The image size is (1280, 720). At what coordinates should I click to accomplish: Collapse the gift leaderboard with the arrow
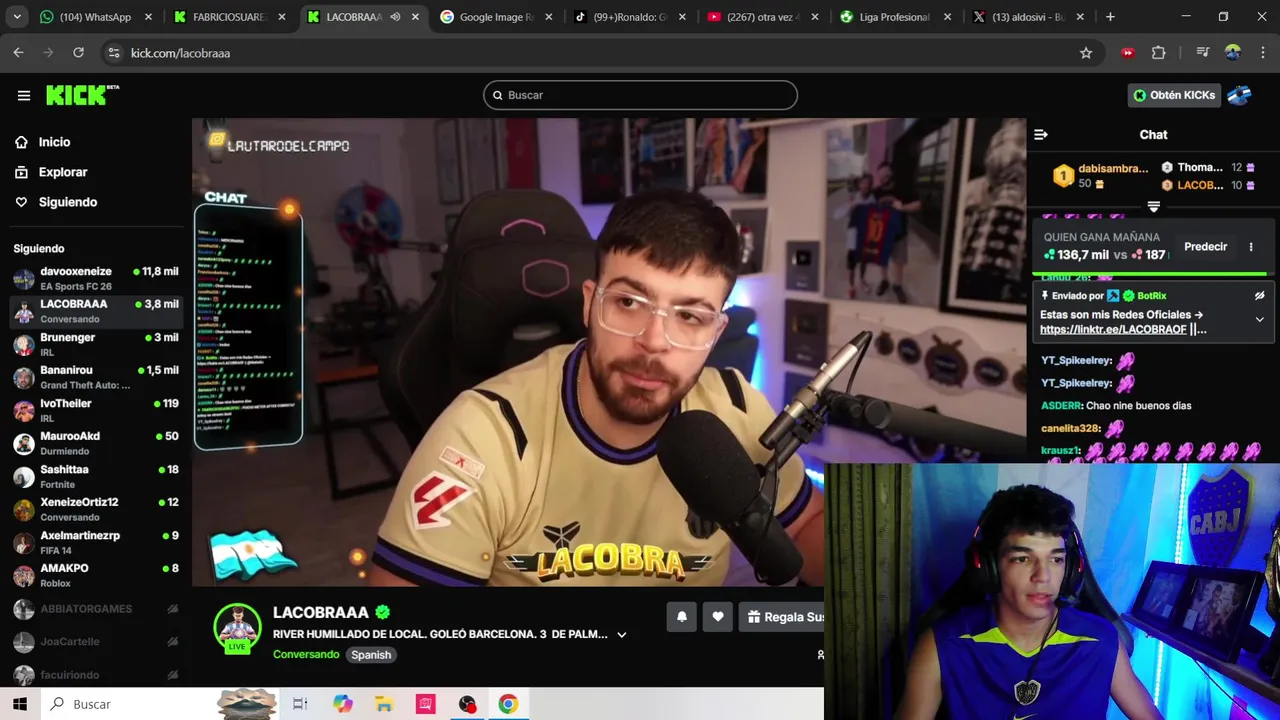1153,207
